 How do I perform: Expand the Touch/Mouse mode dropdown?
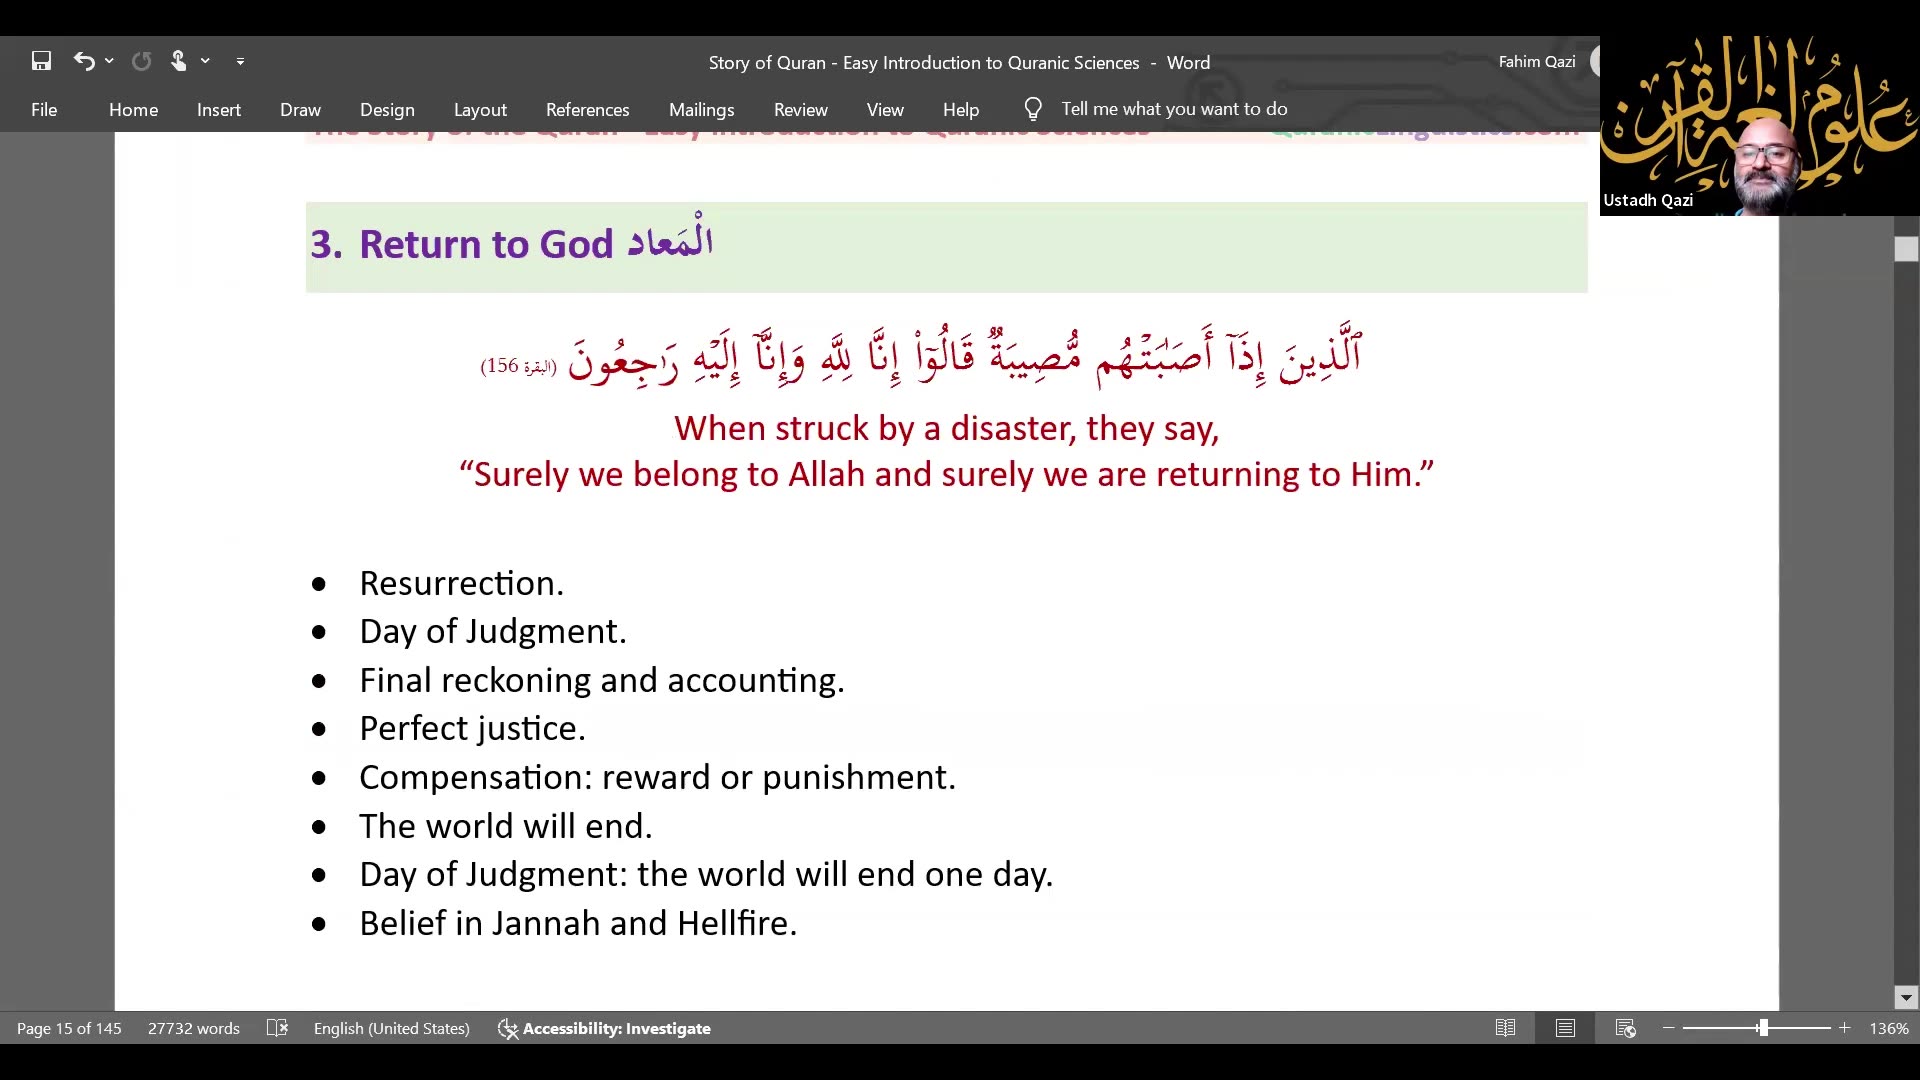[x=205, y=61]
